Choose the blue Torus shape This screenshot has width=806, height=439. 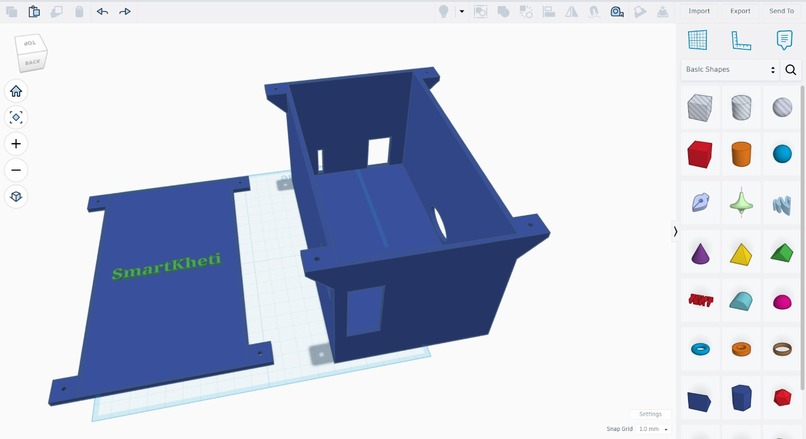pos(700,349)
